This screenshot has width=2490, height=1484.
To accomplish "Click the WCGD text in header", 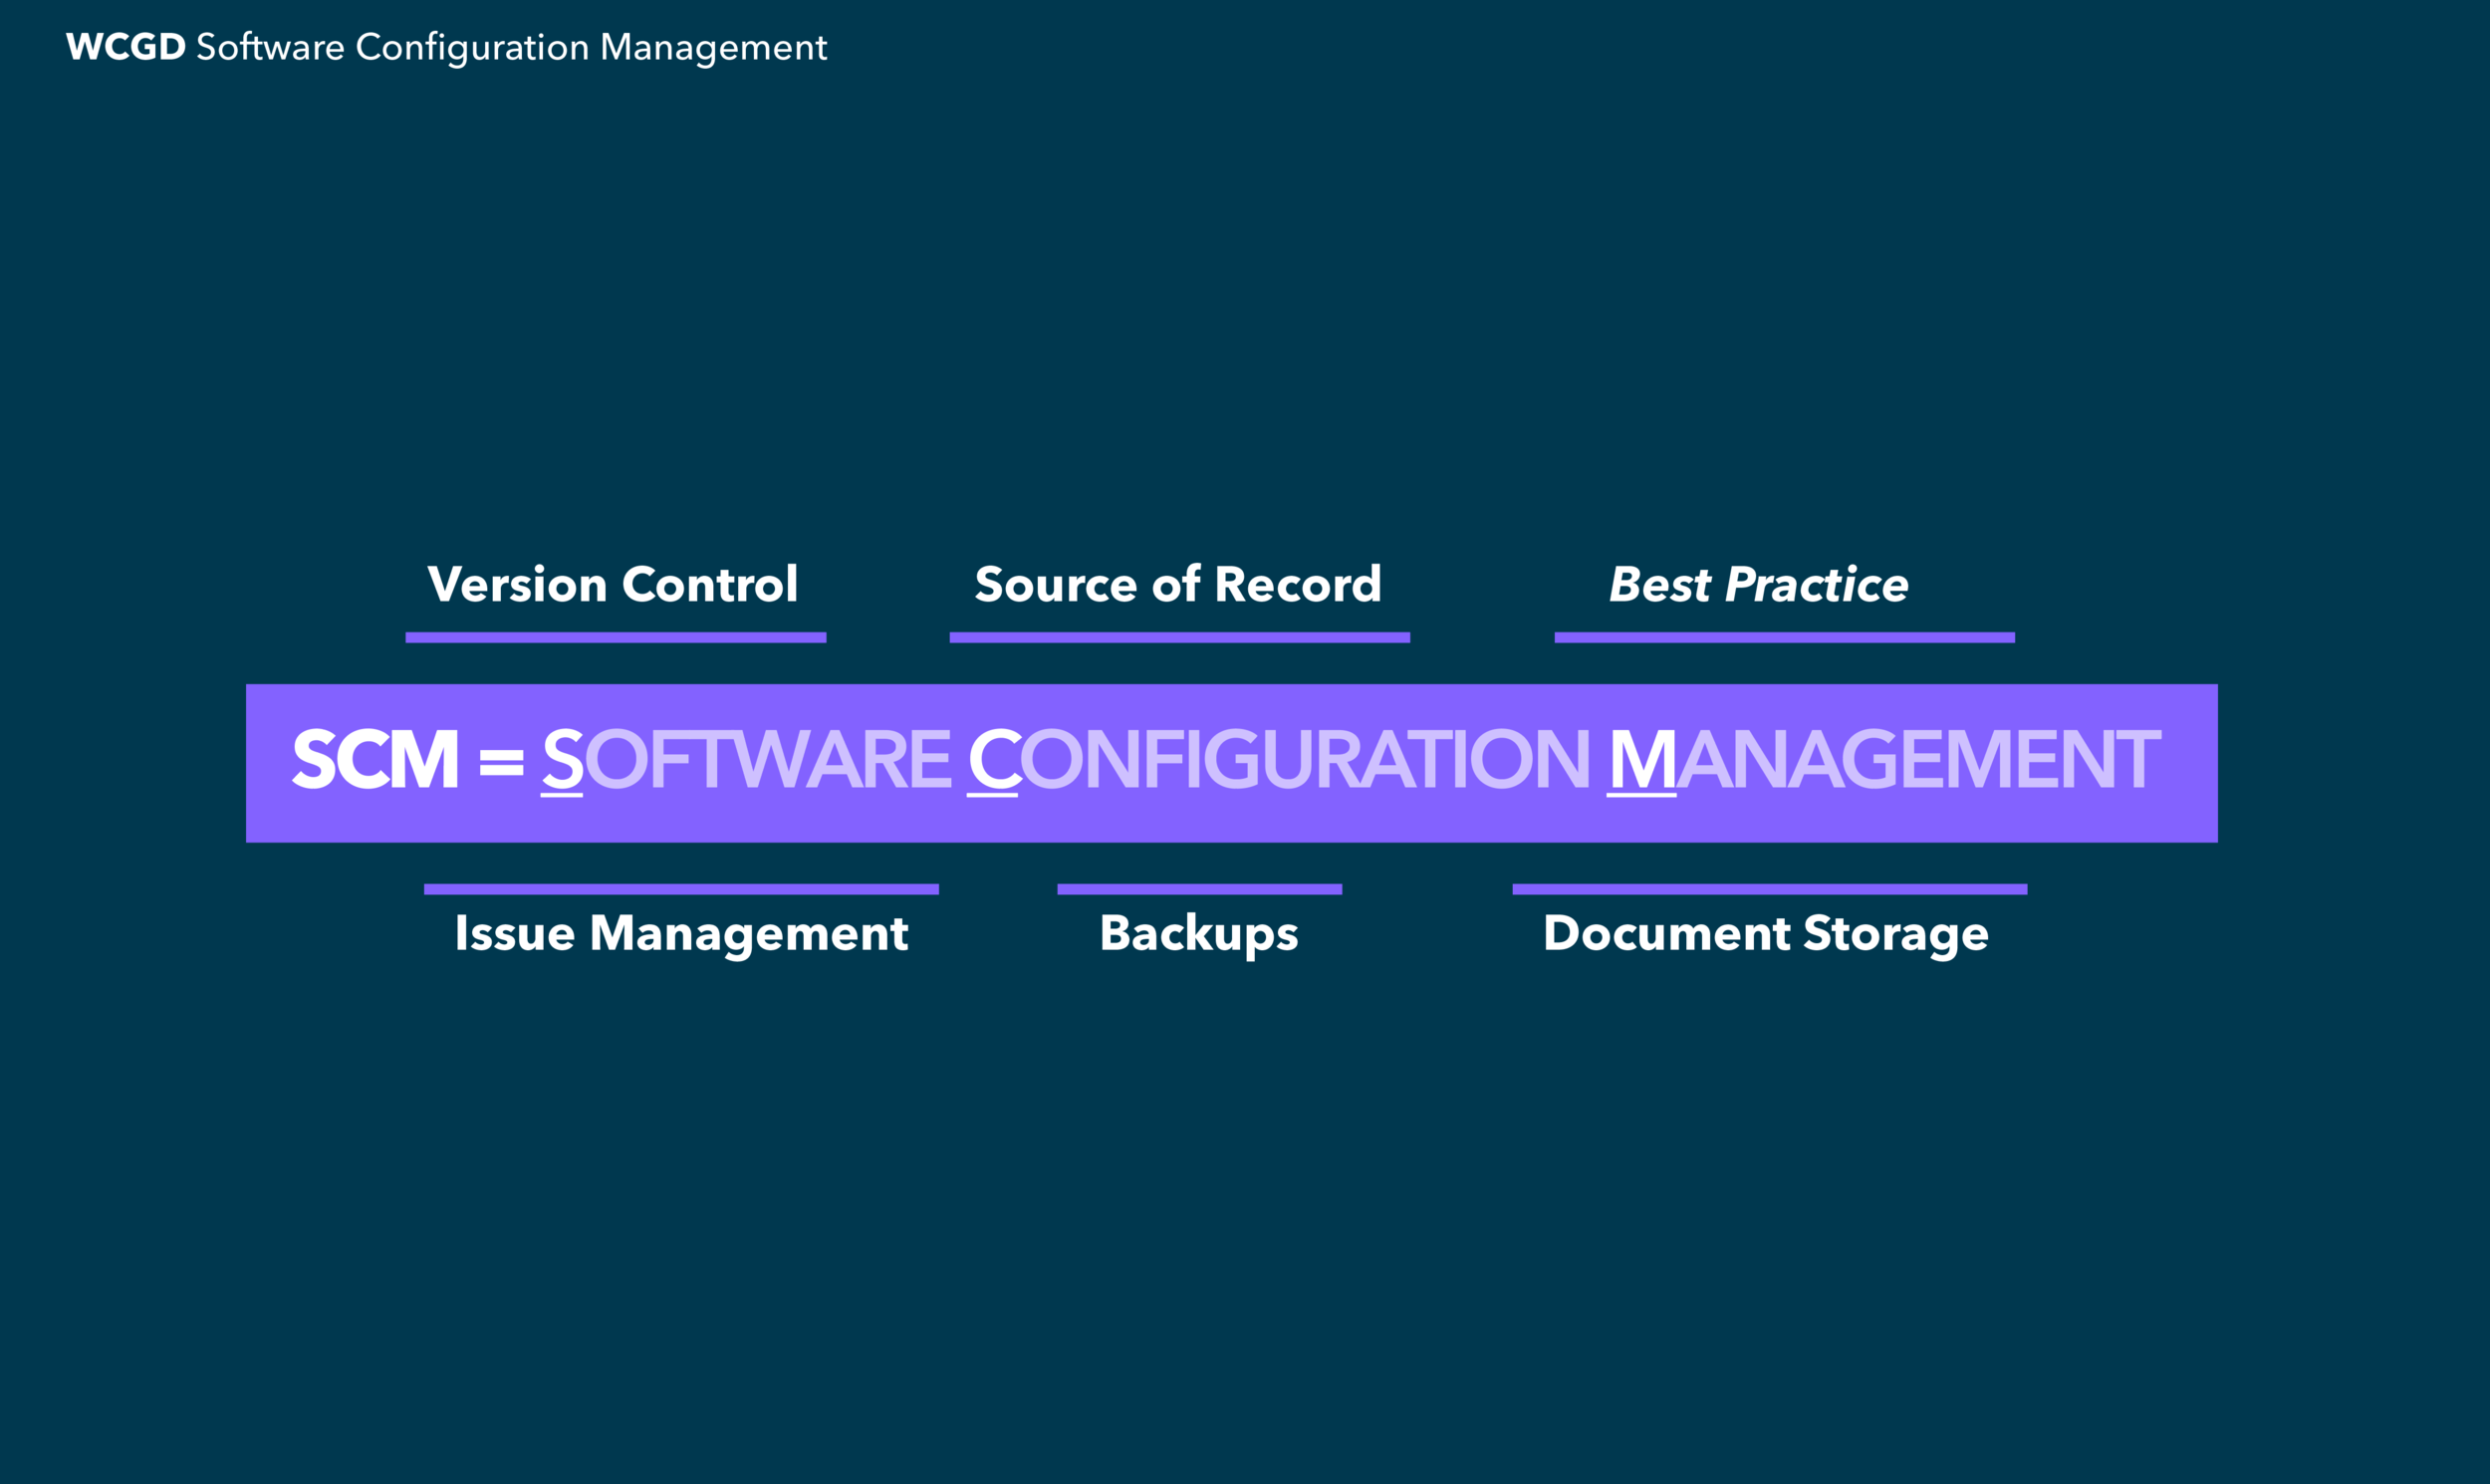I will click(126, 47).
